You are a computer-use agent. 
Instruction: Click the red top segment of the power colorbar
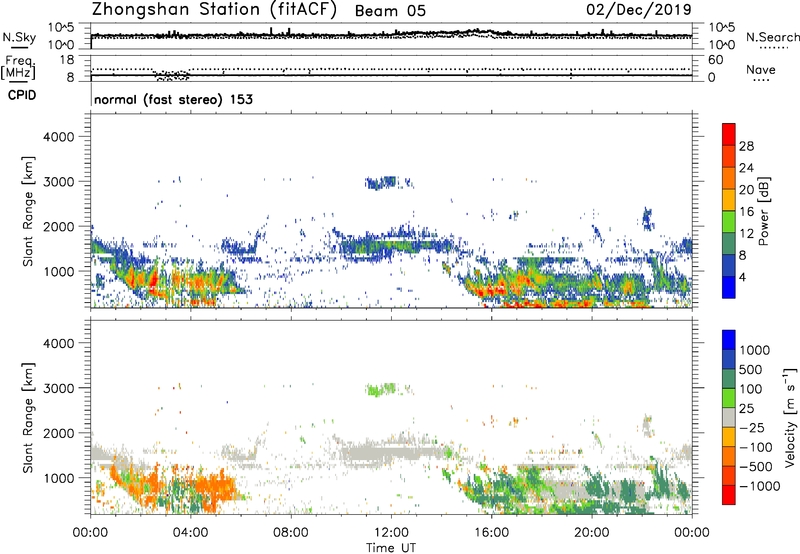729,134
